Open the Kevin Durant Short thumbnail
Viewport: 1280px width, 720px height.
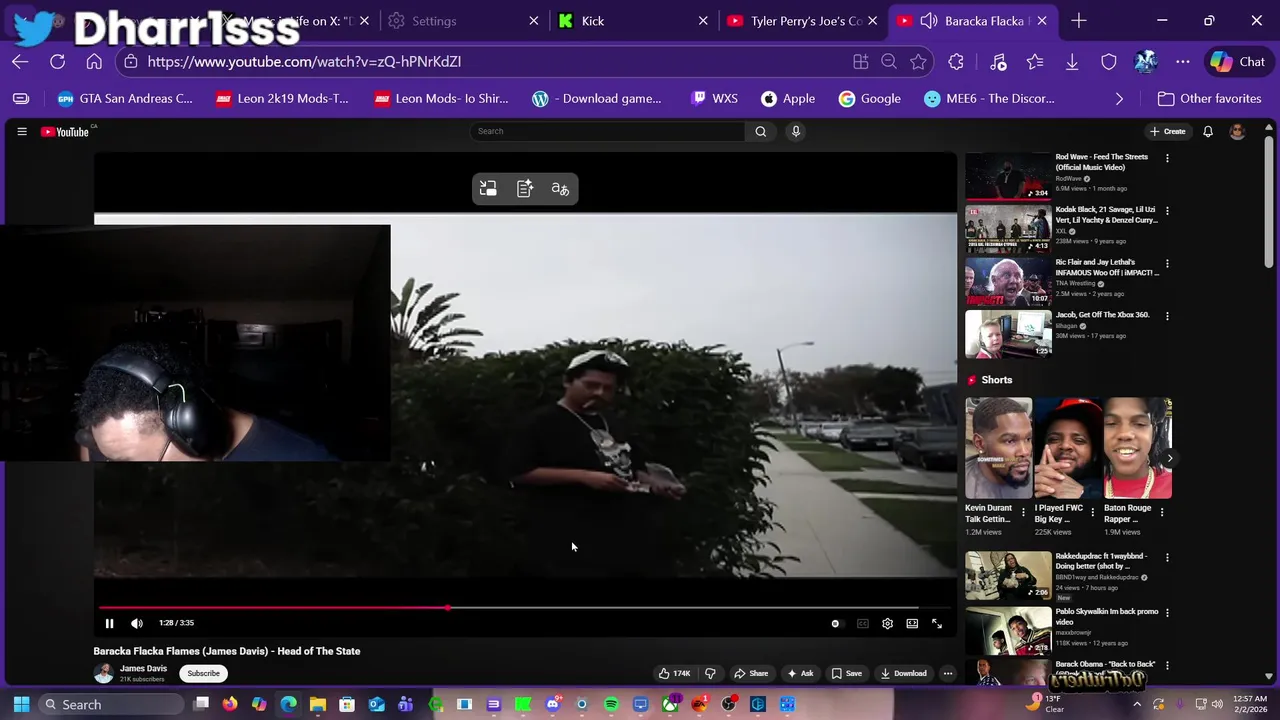(998, 448)
